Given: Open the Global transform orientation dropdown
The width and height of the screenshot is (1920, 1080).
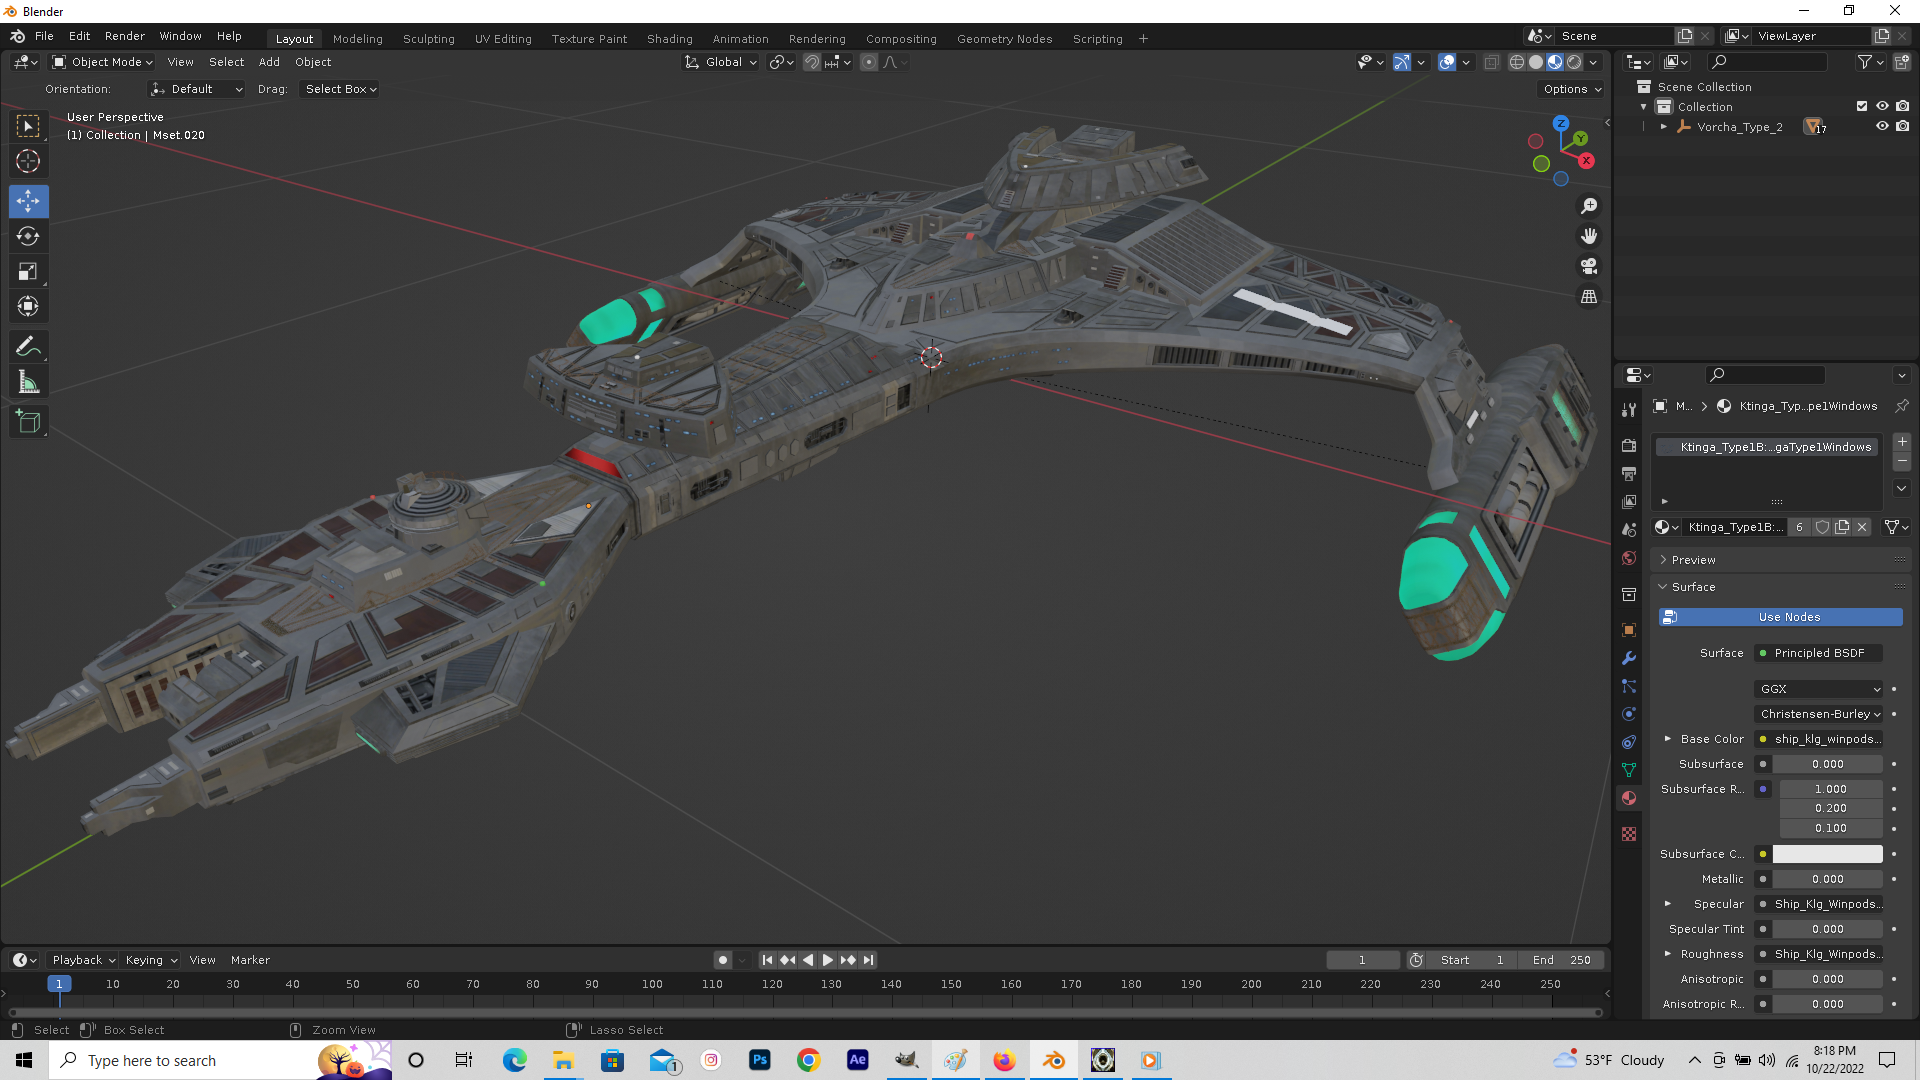Looking at the screenshot, I should tap(721, 62).
